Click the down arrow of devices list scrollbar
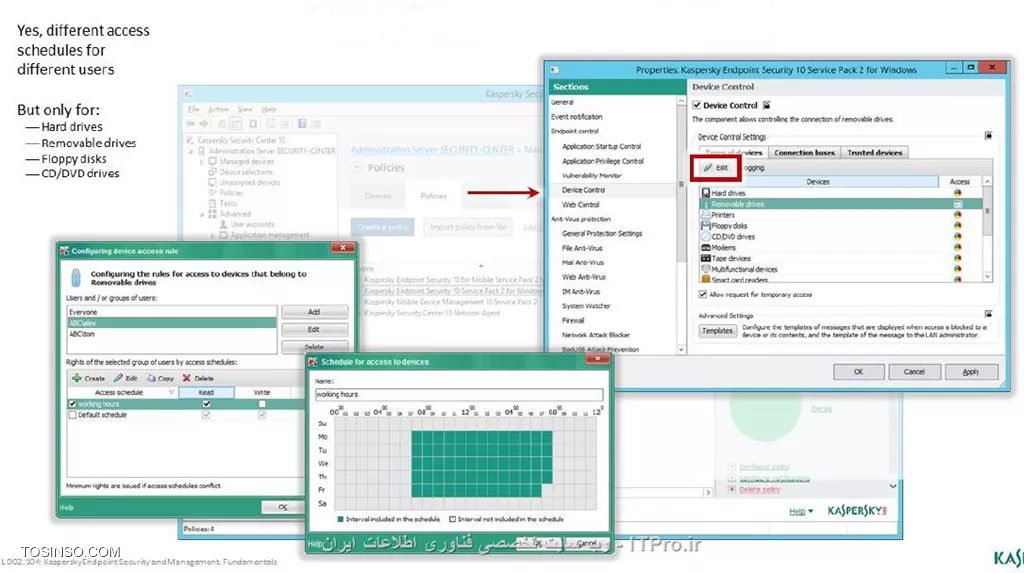 click(987, 277)
